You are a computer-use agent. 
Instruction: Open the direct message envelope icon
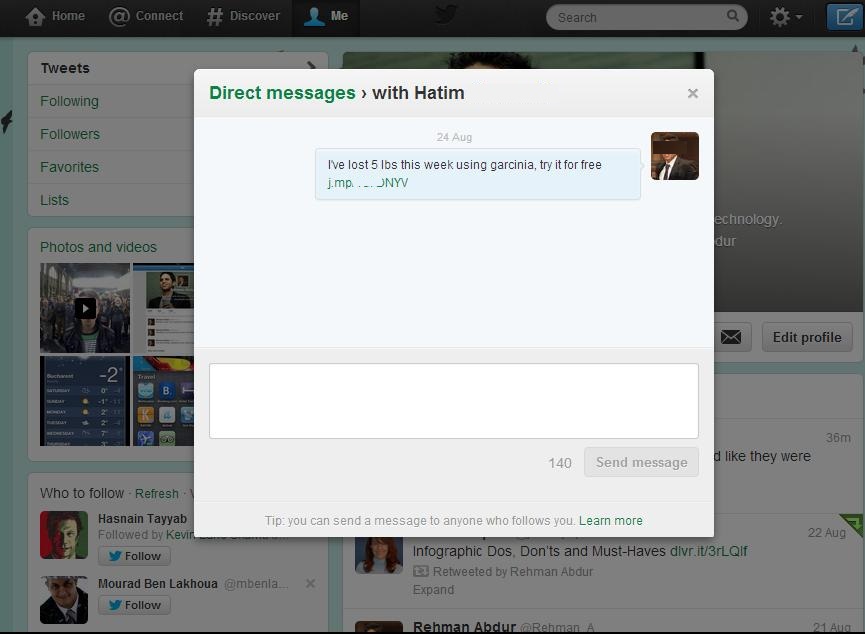(731, 337)
